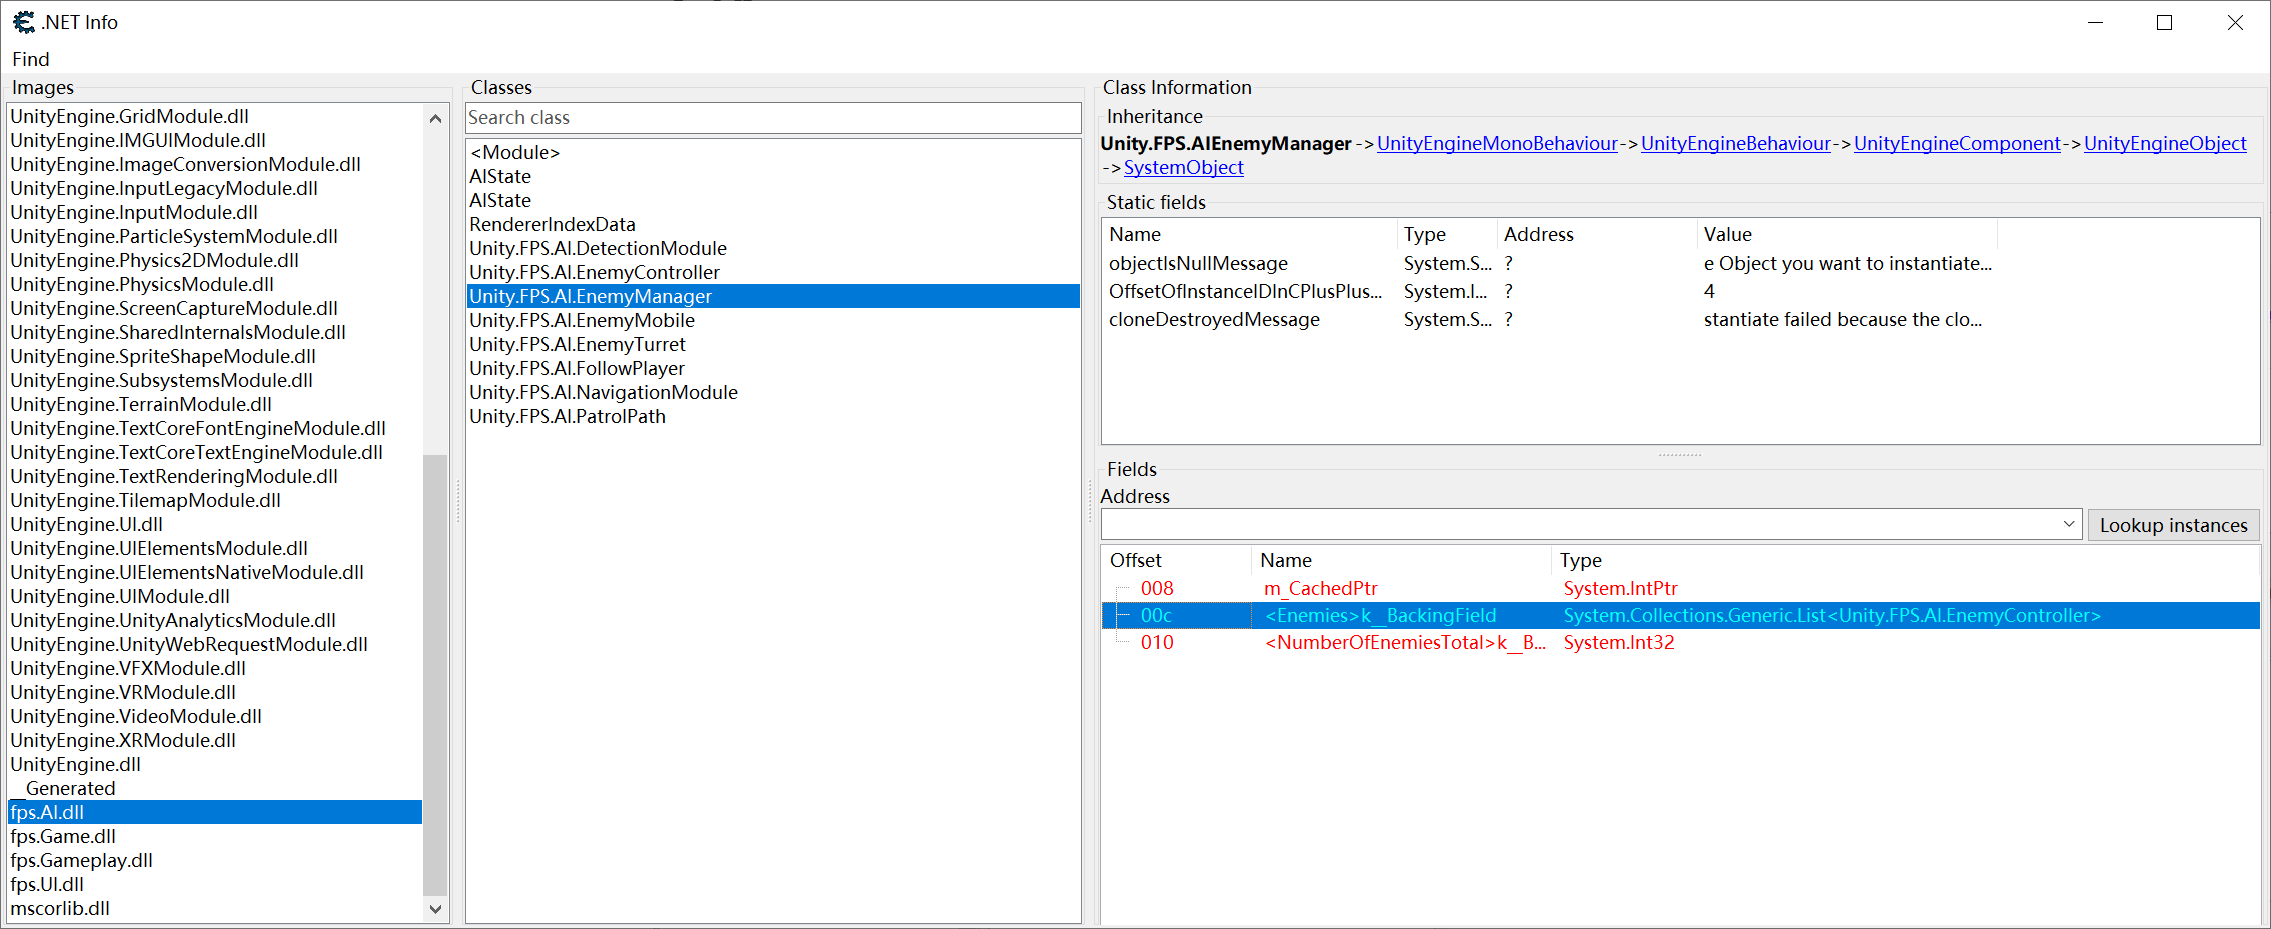This screenshot has width=2271, height=929.
Task: Click the Static fields Address column header
Action: click(1596, 235)
